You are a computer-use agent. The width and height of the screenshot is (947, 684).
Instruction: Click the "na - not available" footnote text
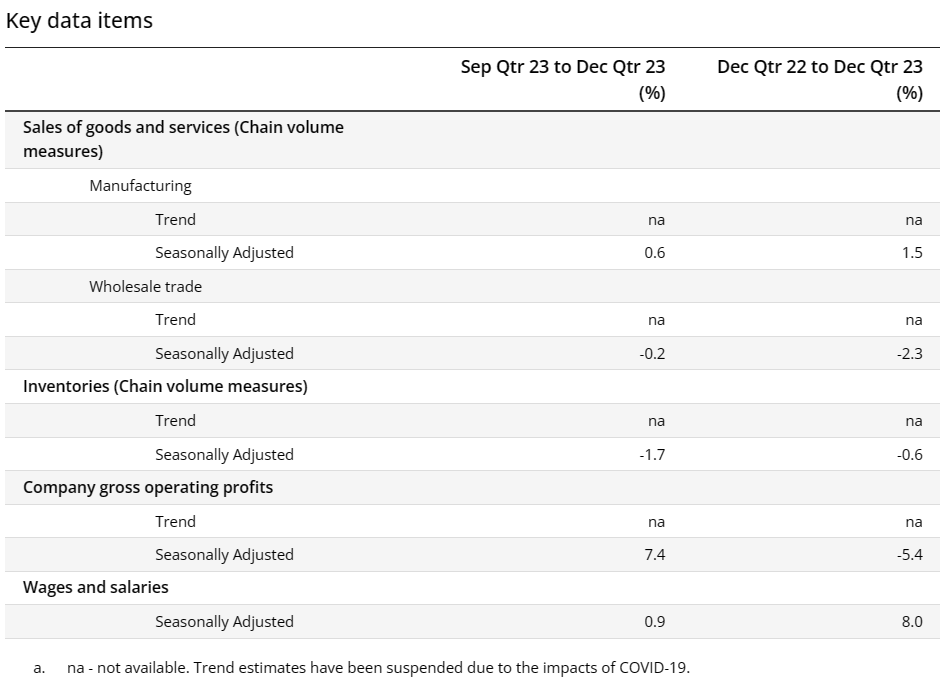point(378,667)
